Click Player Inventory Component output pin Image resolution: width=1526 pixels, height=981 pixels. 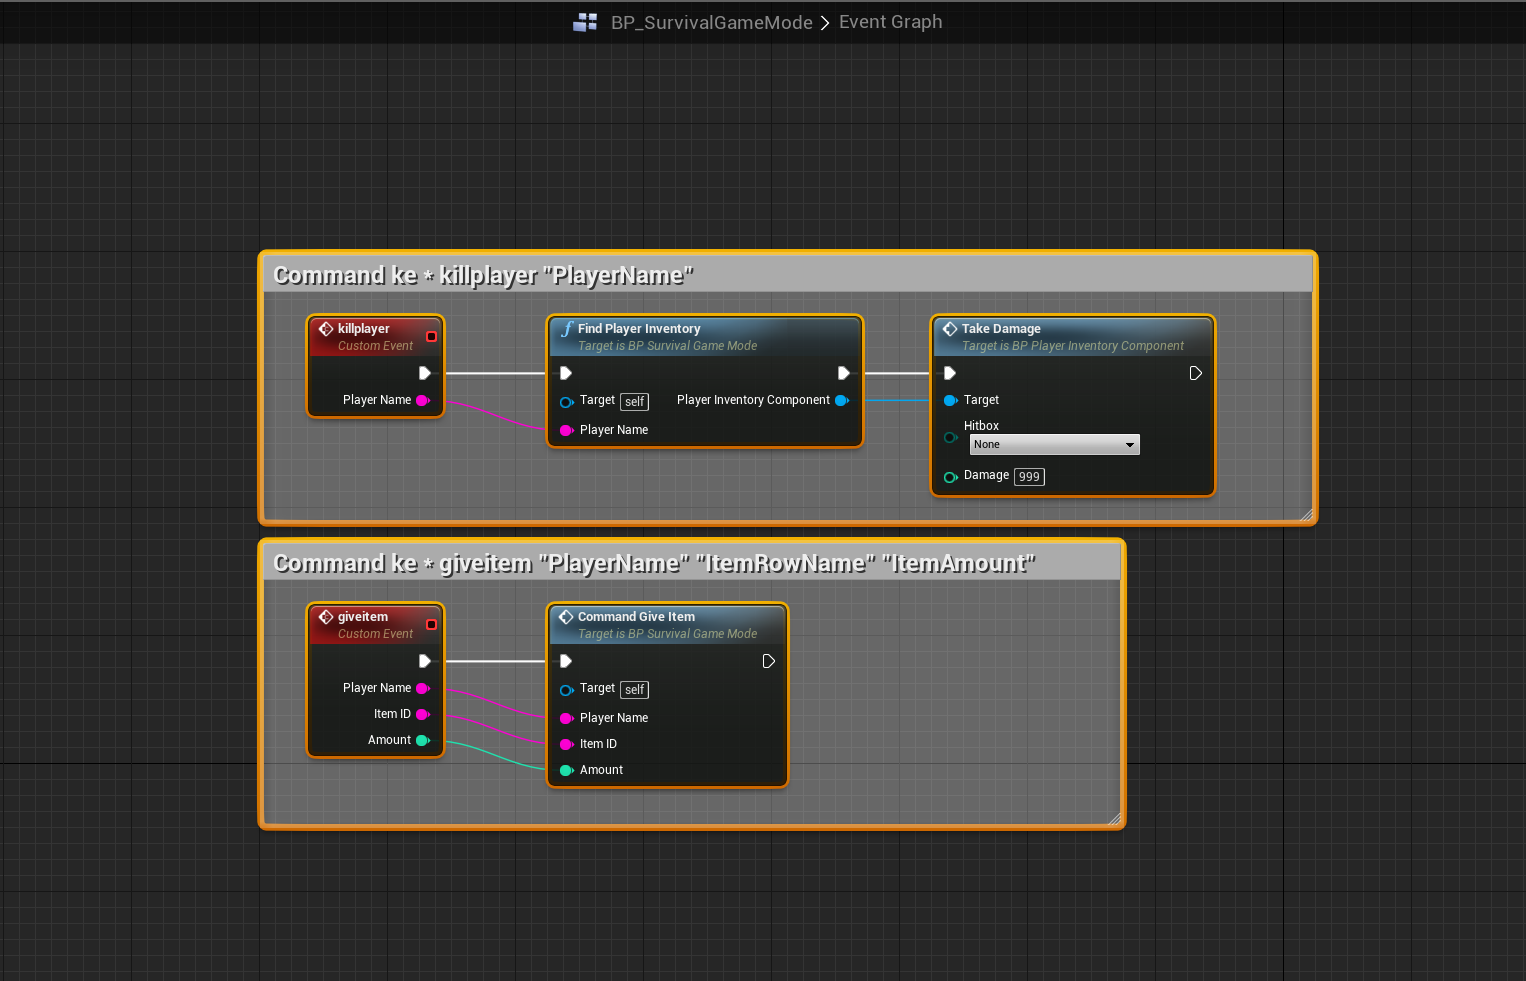pyautogui.click(x=842, y=401)
